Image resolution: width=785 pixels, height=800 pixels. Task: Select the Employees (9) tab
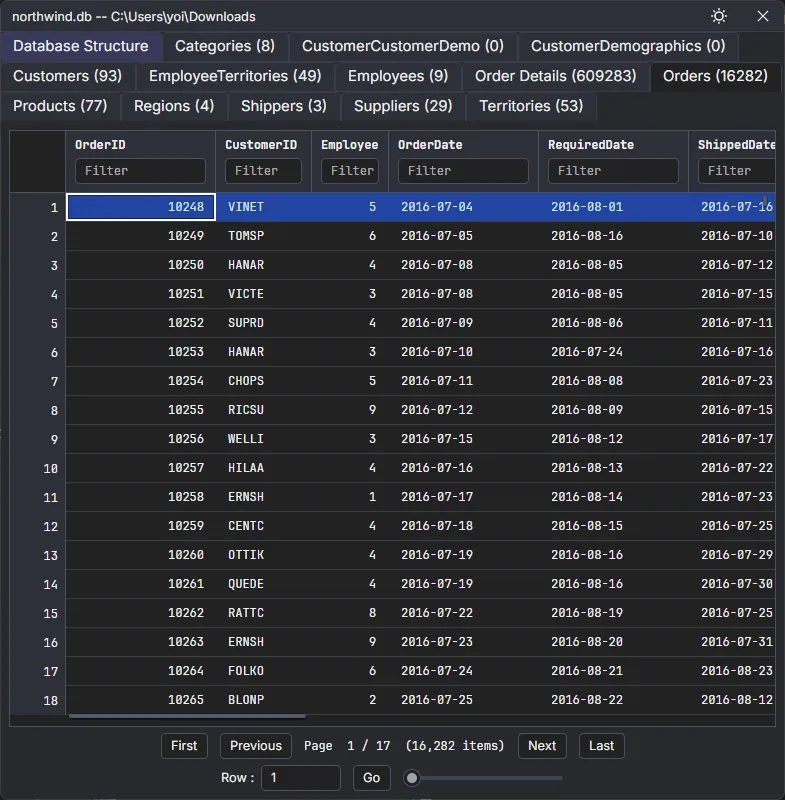click(398, 76)
